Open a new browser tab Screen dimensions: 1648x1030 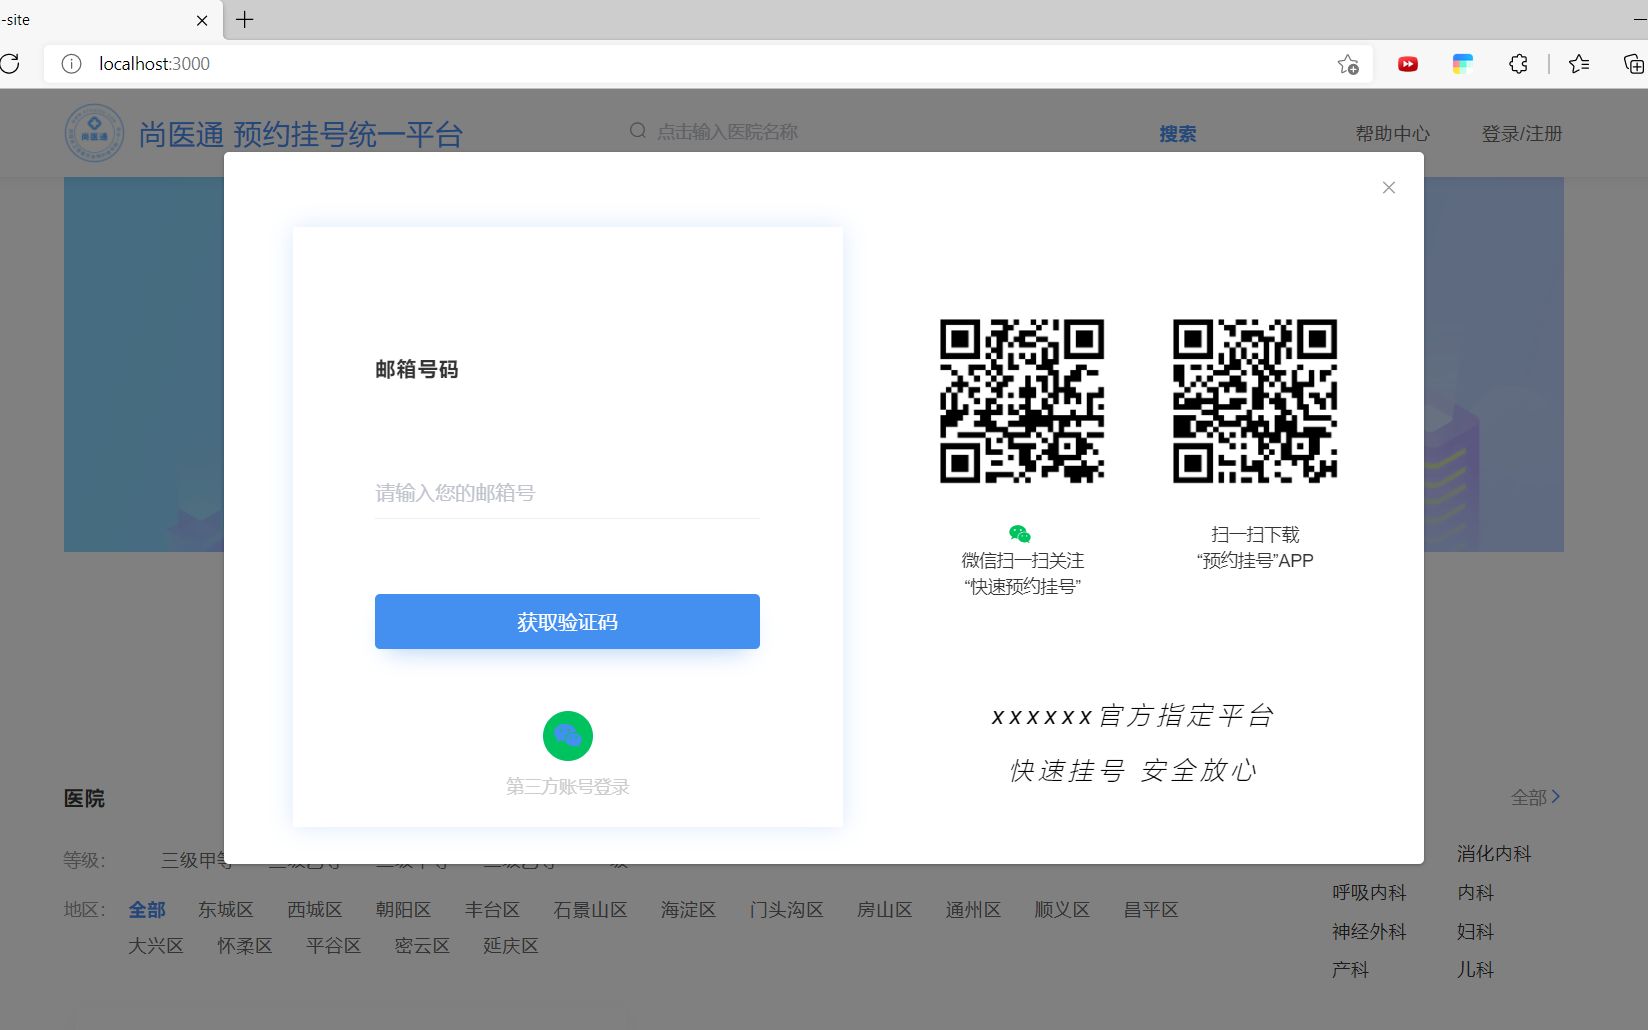click(245, 20)
